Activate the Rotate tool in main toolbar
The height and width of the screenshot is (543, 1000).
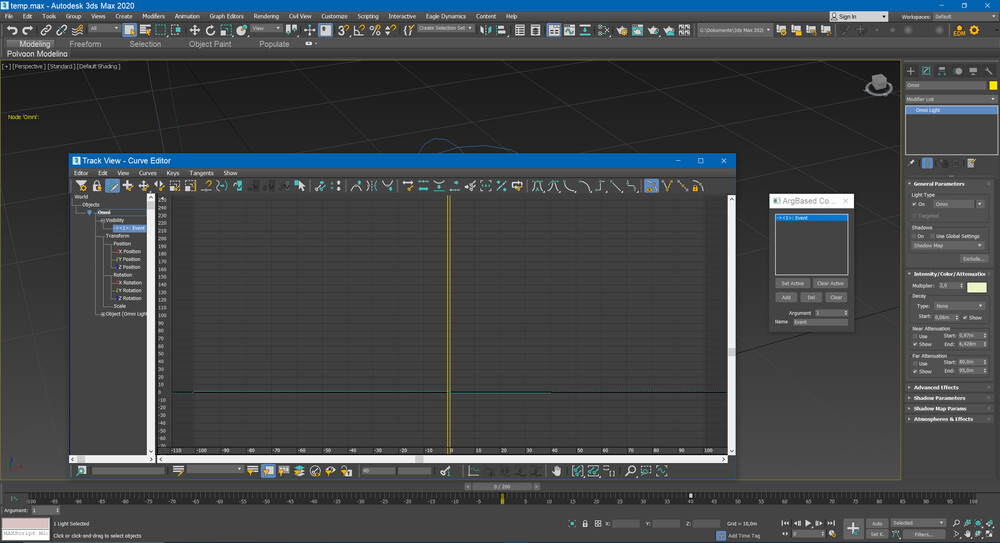coord(210,30)
